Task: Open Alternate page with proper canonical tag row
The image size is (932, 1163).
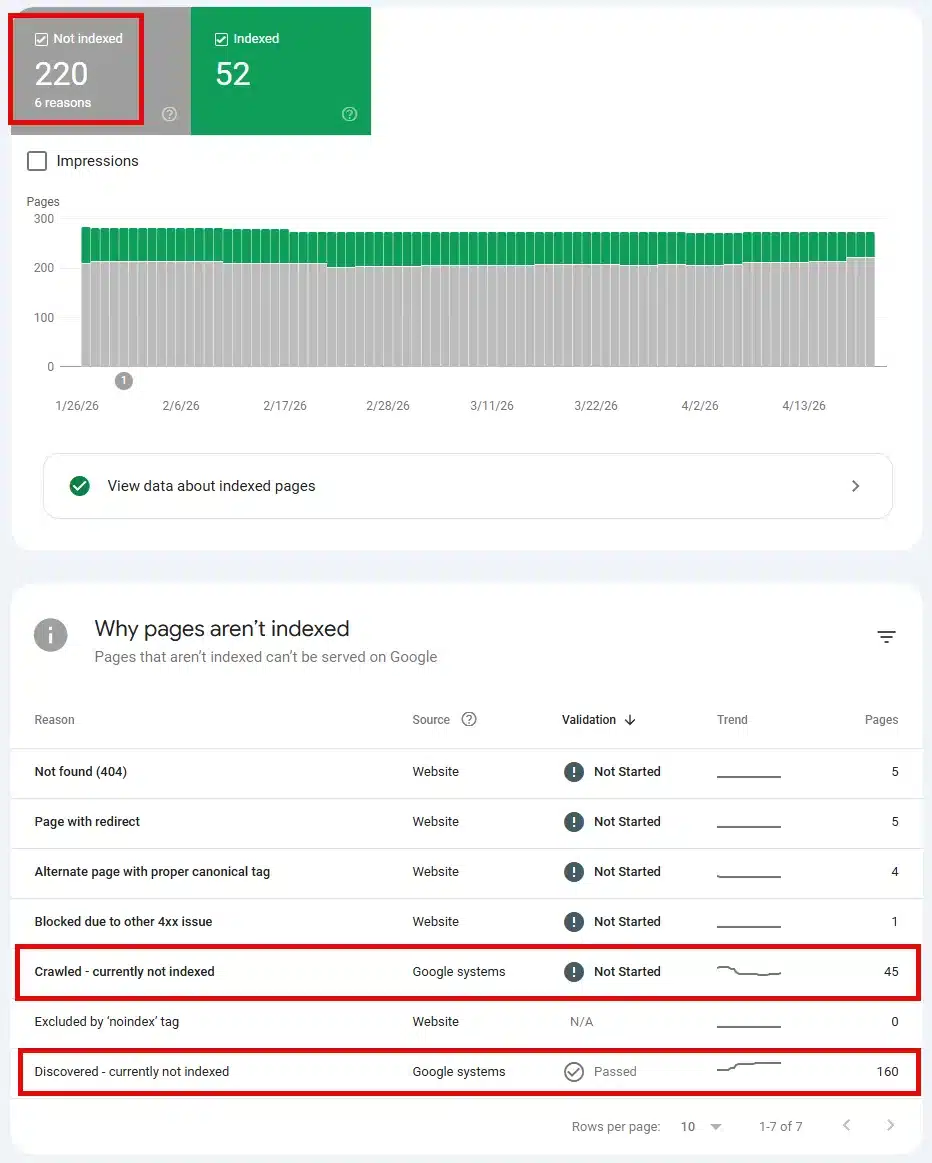Action: (466, 872)
